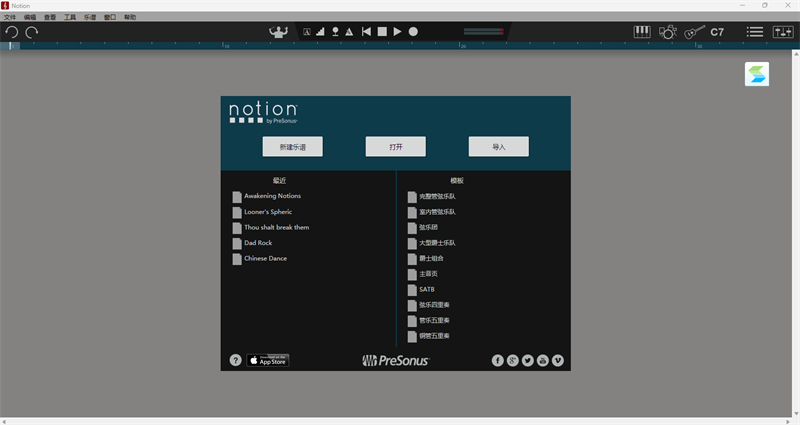This screenshot has height=425, width=800.
Task: Visit the PreSonus logo link
Action: pyautogui.click(x=395, y=361)
